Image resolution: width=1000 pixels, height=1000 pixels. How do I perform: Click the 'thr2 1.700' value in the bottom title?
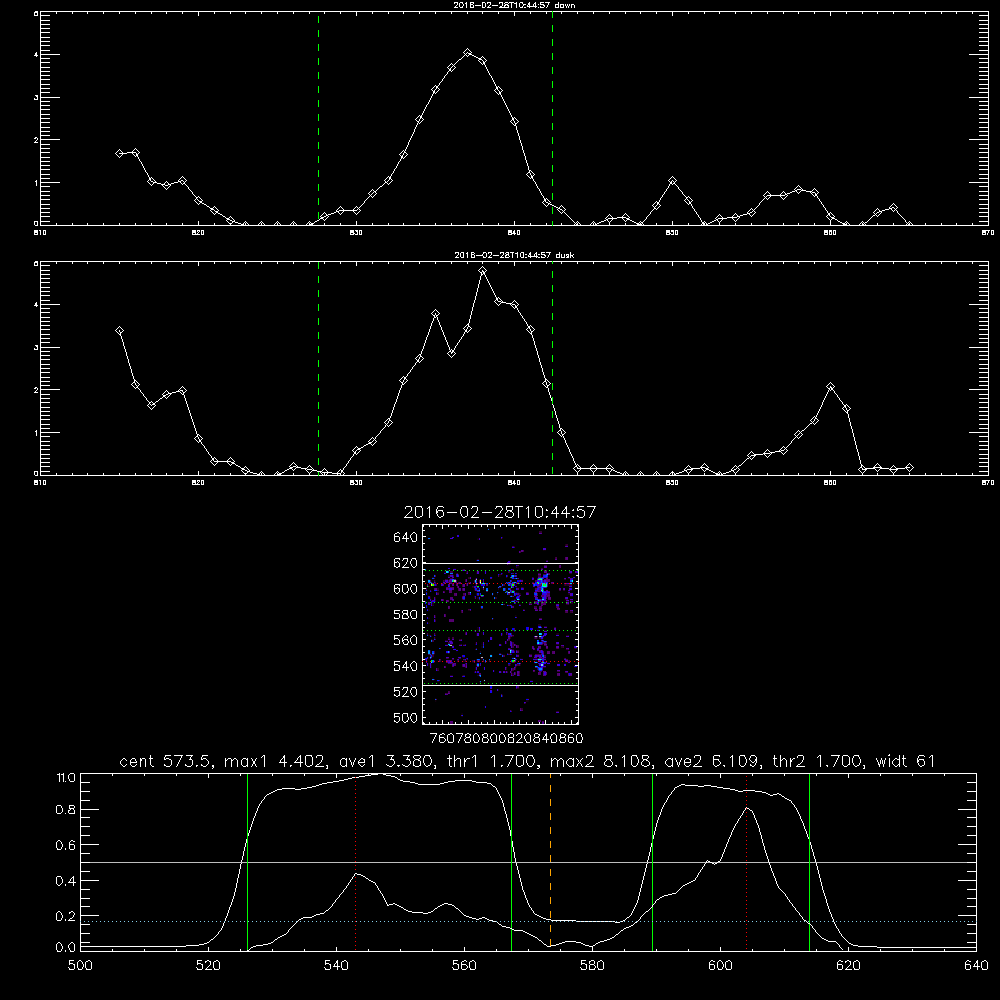coord(818,761)
